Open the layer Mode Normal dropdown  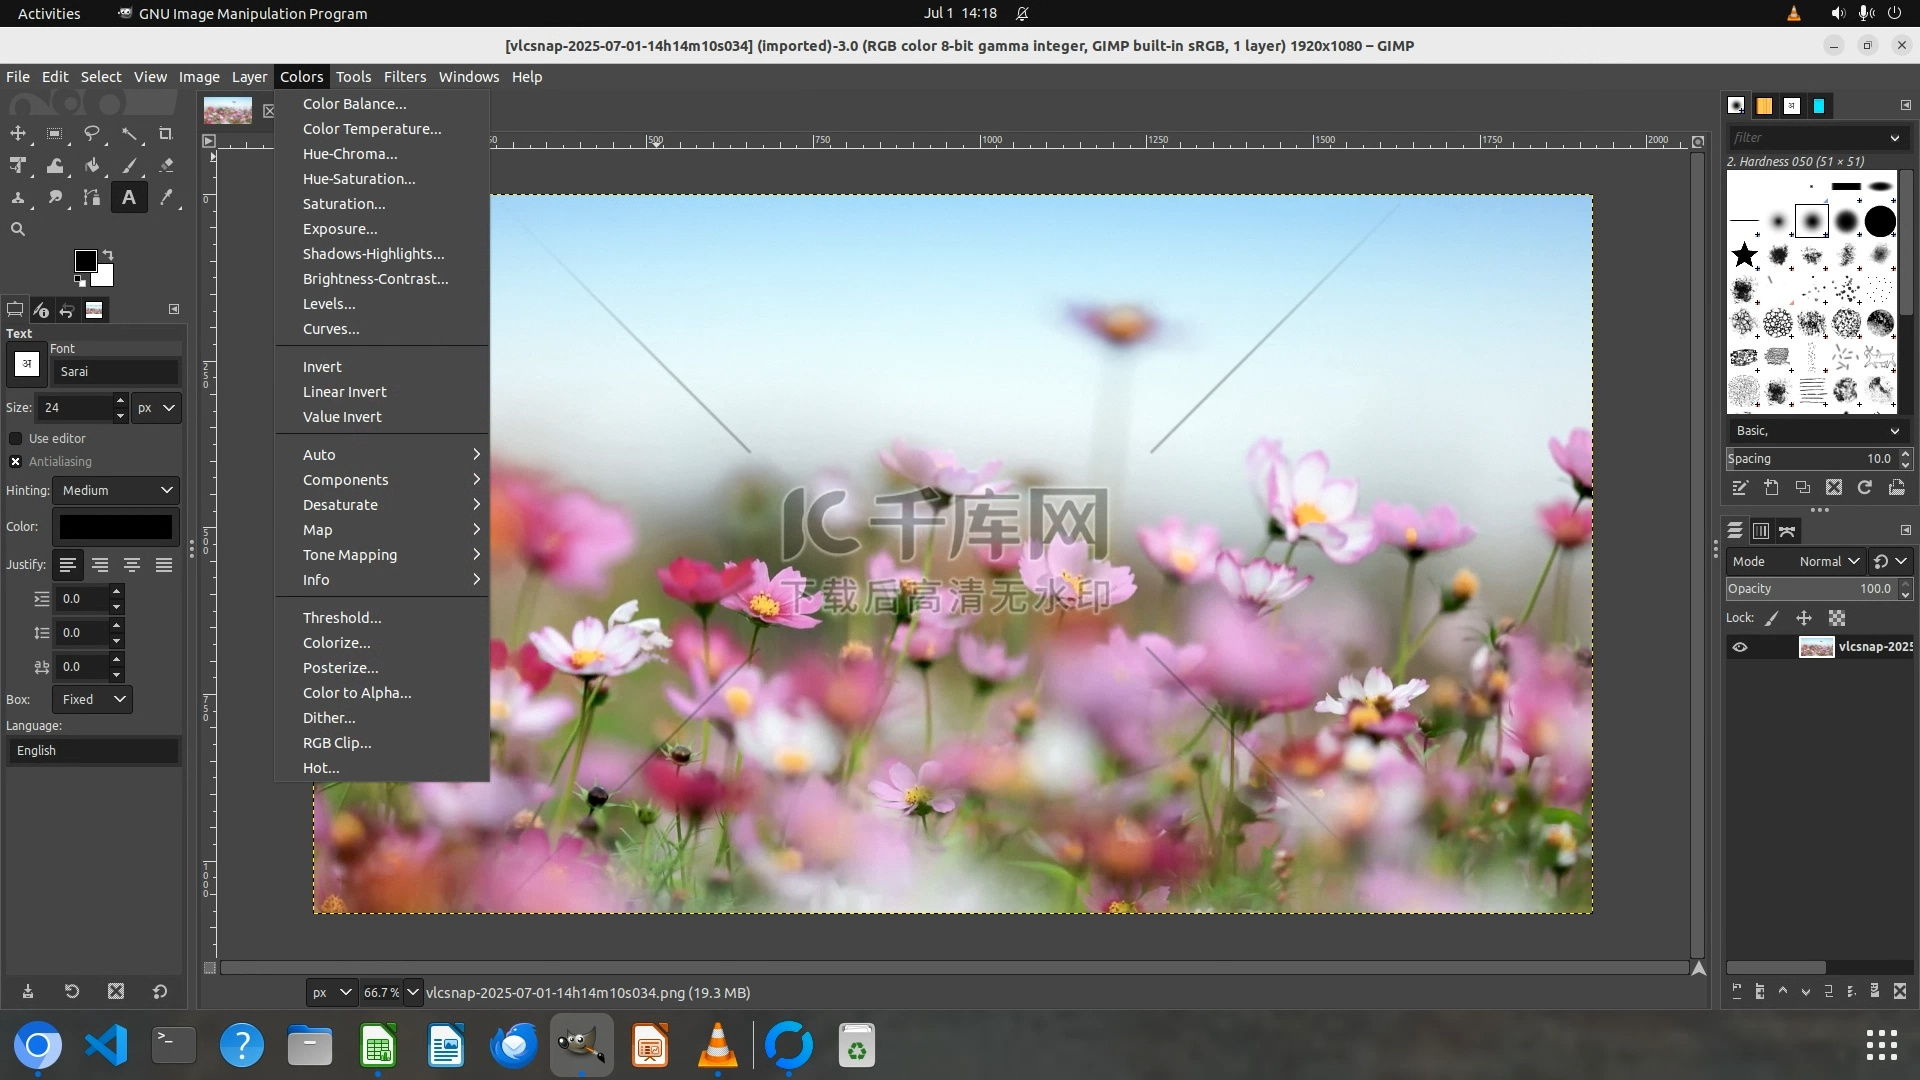coord(1828,561)
